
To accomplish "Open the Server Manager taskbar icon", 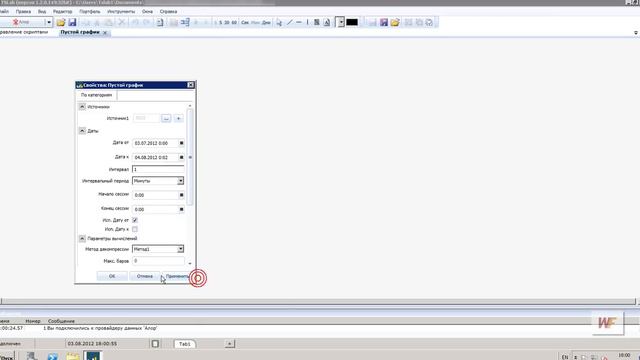I will [32, 356].
